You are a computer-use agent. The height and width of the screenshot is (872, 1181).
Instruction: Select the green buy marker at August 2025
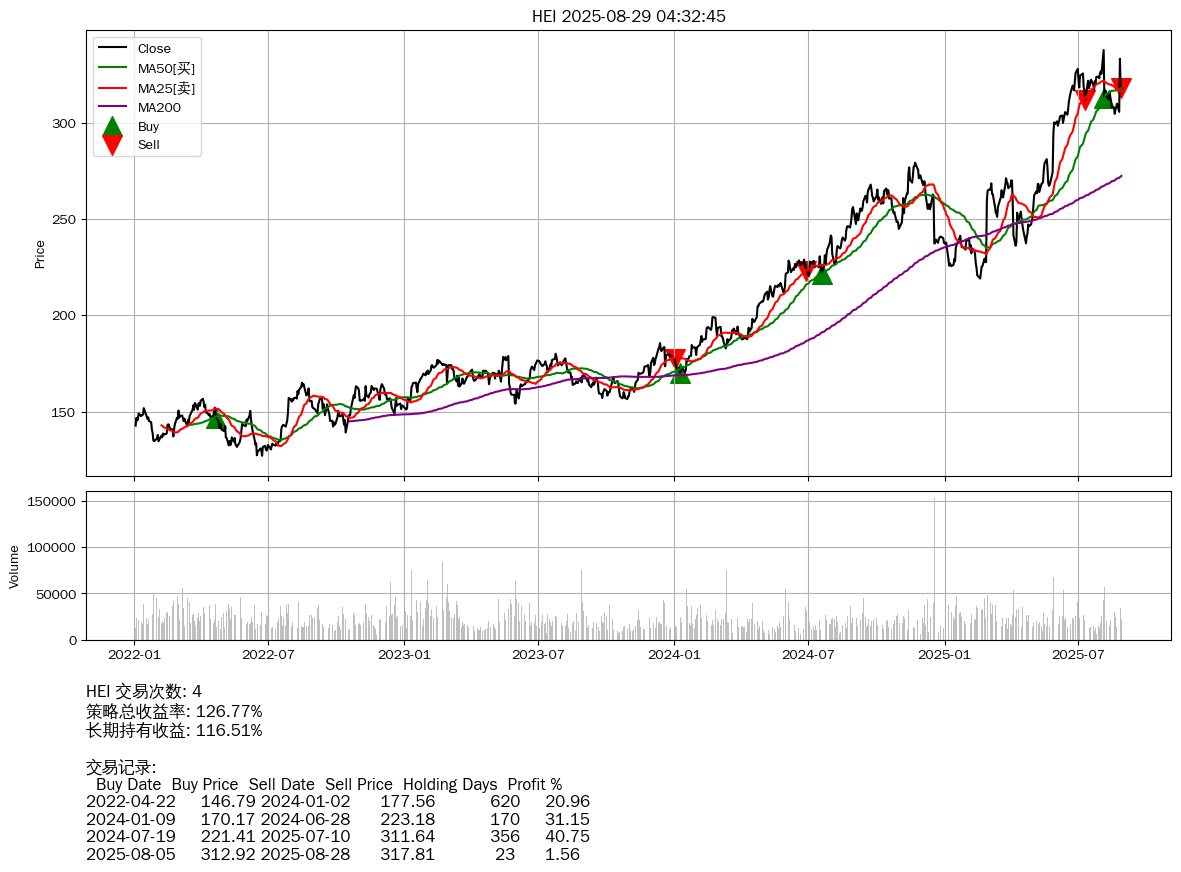click(1104, 98)
